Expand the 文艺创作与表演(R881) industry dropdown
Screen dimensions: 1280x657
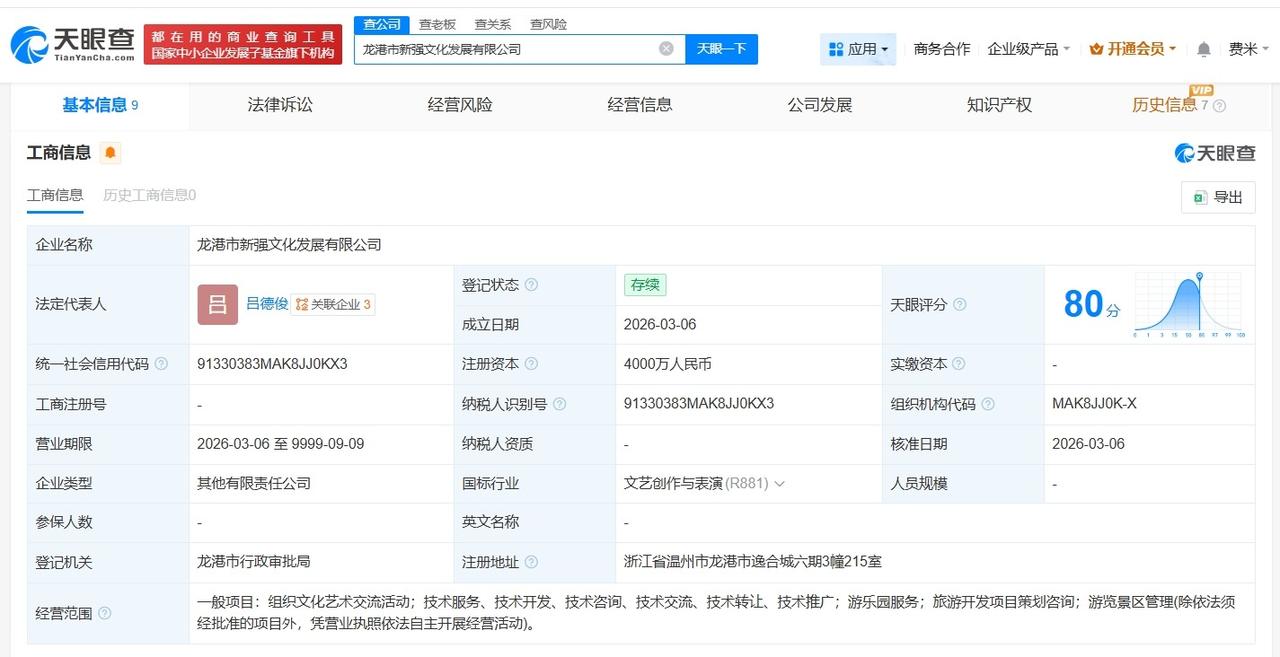click(781, 483)
